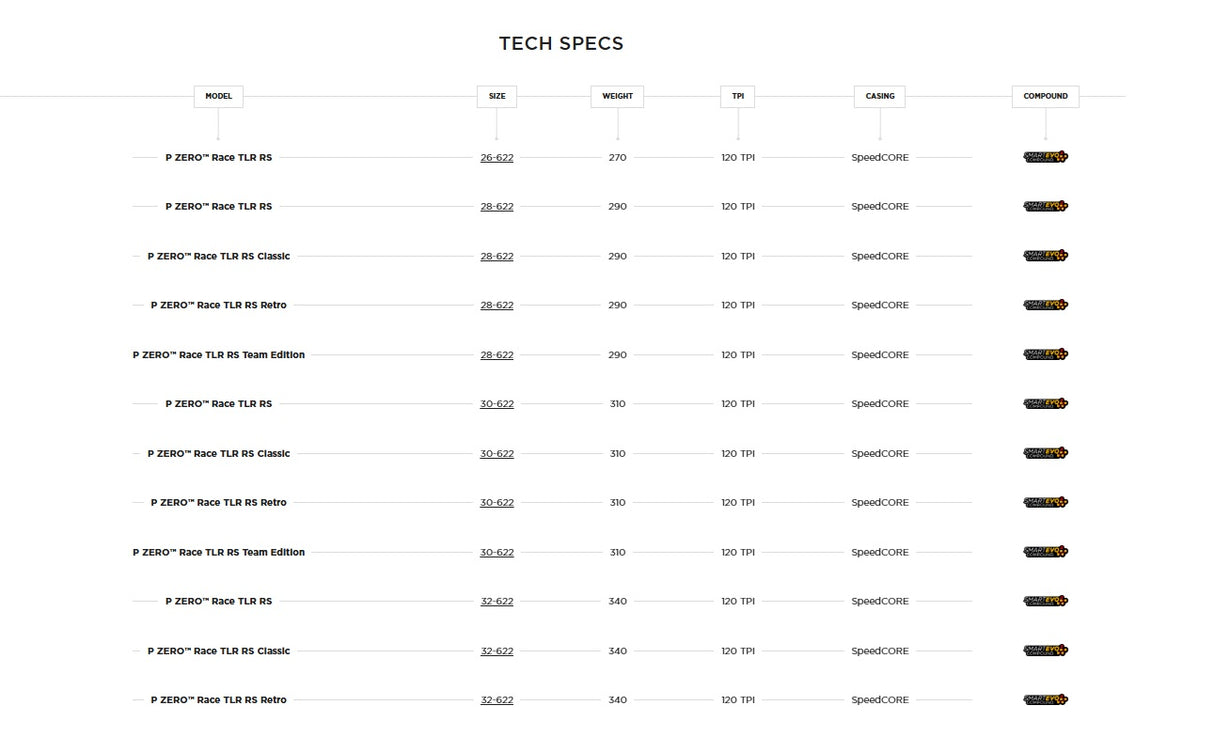Click SmartEVO icon for 30-622 Retro row
Image resolution: width=1214 pixels, height=737 pixels.
[1045, 502]
